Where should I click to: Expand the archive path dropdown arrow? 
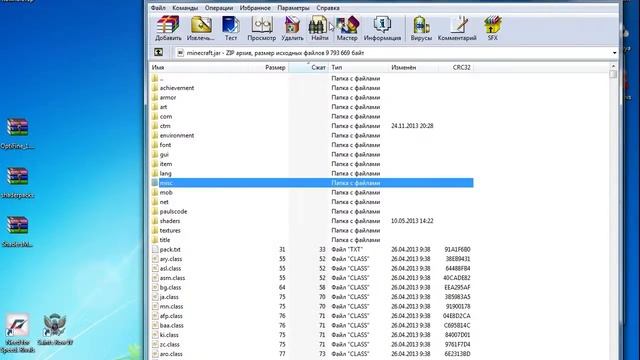[614, 53]
